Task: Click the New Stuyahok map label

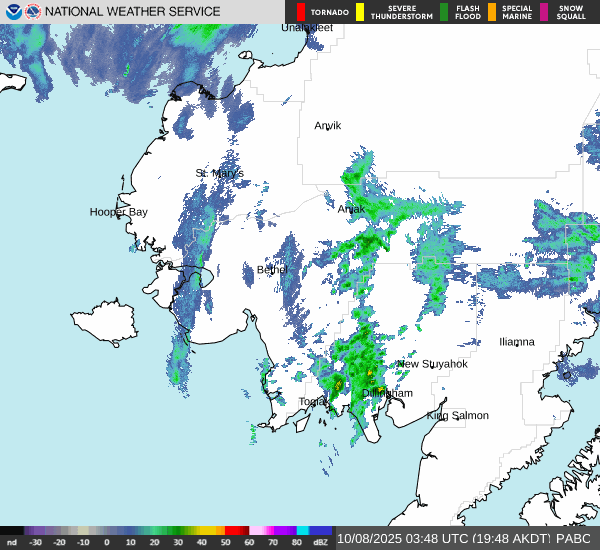Action: pos(432,364)
